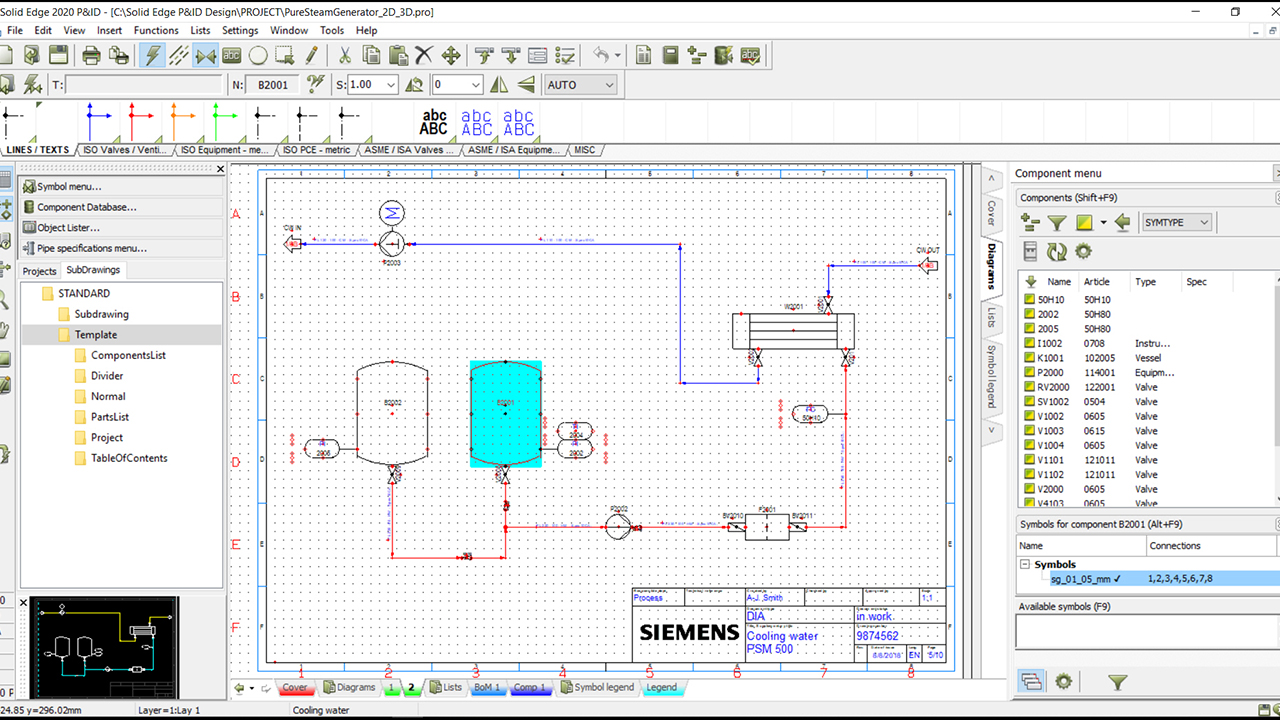
Task: Toggle the horizontal mirror flip control
Action: (x=498, y=85)
